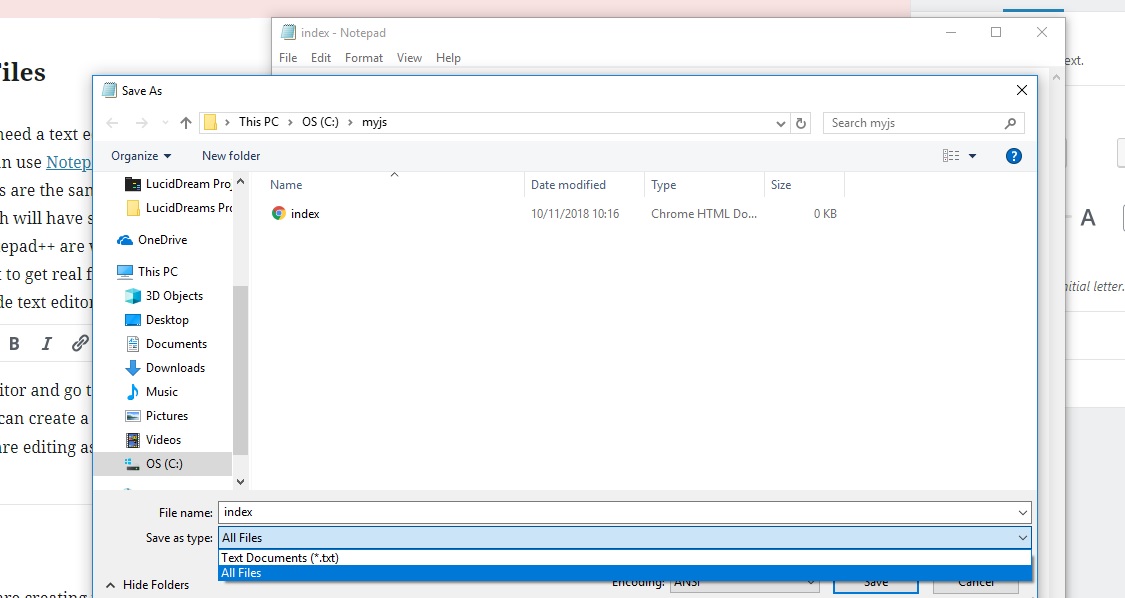Click the blue Help question mark icon
Image resolution: width=1125 pixels, height=598 pixels.
click(1014, 155)
